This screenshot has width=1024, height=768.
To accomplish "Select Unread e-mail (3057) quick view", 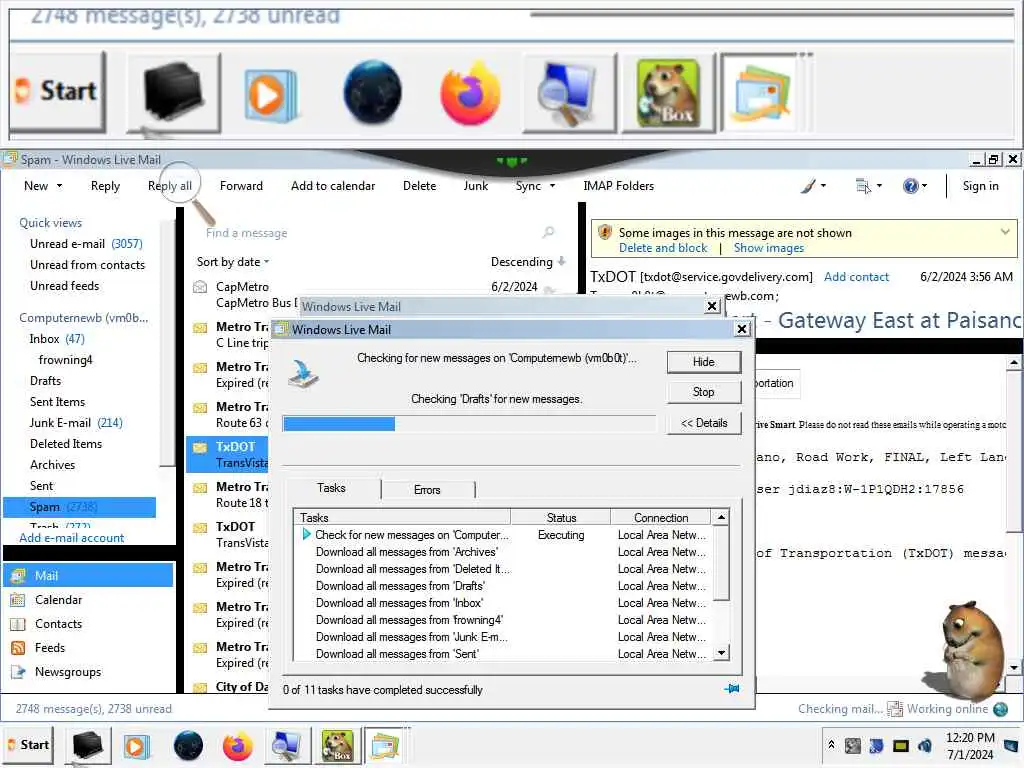I will click(x=86, y=244).
